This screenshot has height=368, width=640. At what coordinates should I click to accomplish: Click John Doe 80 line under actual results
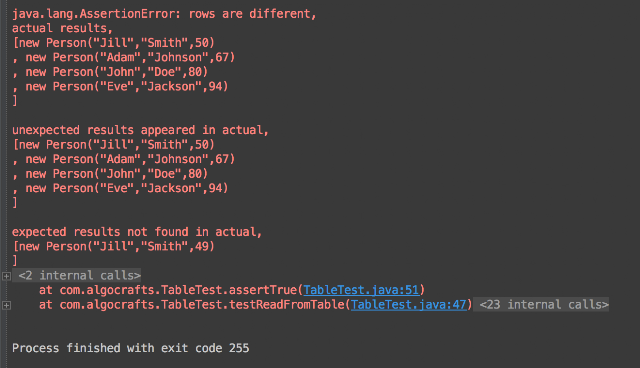pos(110,72)
